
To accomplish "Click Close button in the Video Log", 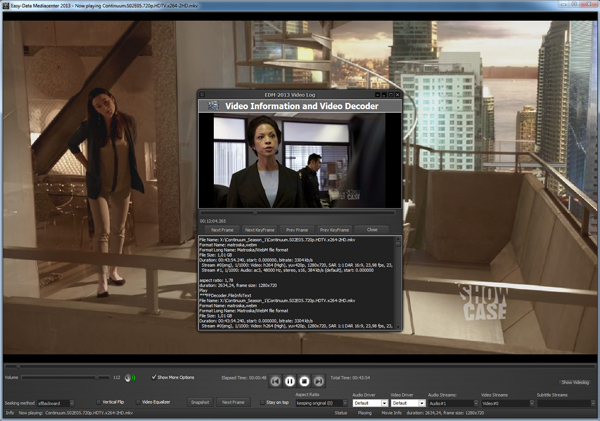I will point(372,230).
